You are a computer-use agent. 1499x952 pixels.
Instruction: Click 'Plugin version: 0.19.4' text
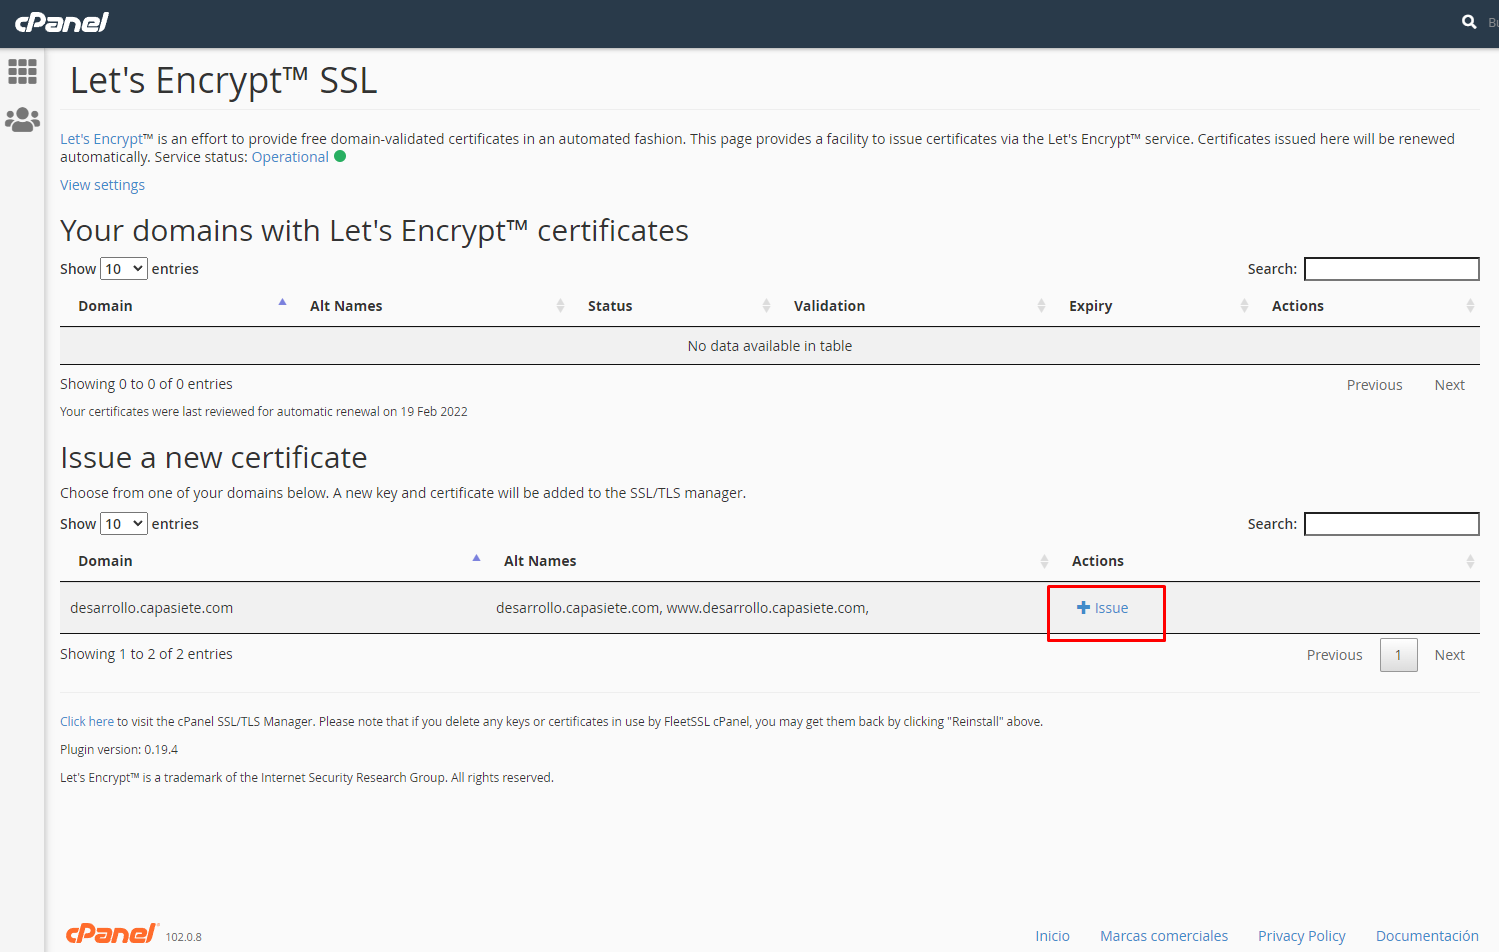pyautogui.click(x=119, y=749)
